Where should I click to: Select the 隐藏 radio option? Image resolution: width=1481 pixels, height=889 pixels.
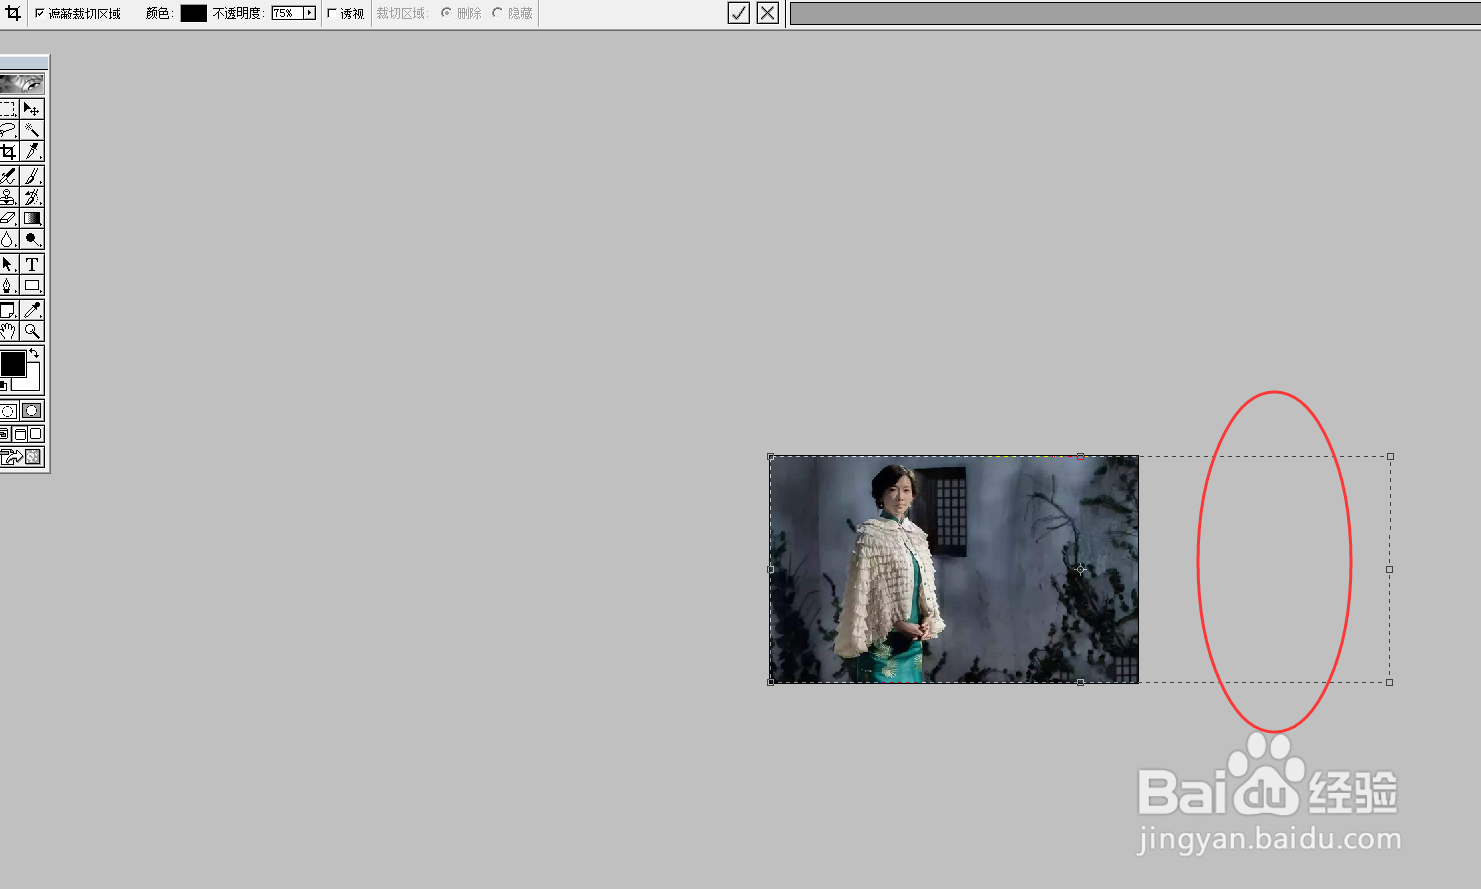click(497, 13)
